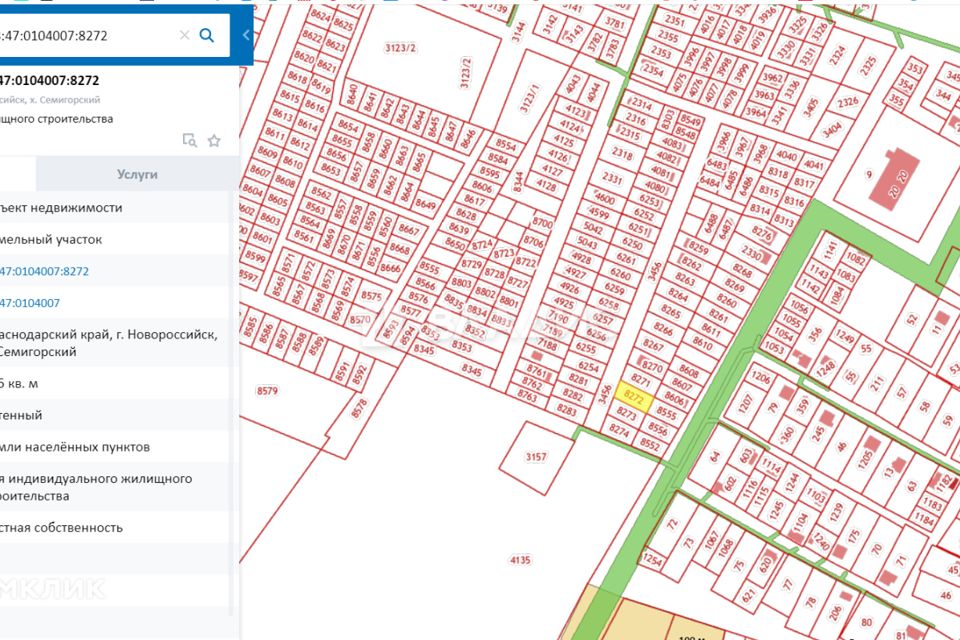Screen dimensions: 960x640
Task: Select parcel 8579 on the map
Action: click(267, 391)
